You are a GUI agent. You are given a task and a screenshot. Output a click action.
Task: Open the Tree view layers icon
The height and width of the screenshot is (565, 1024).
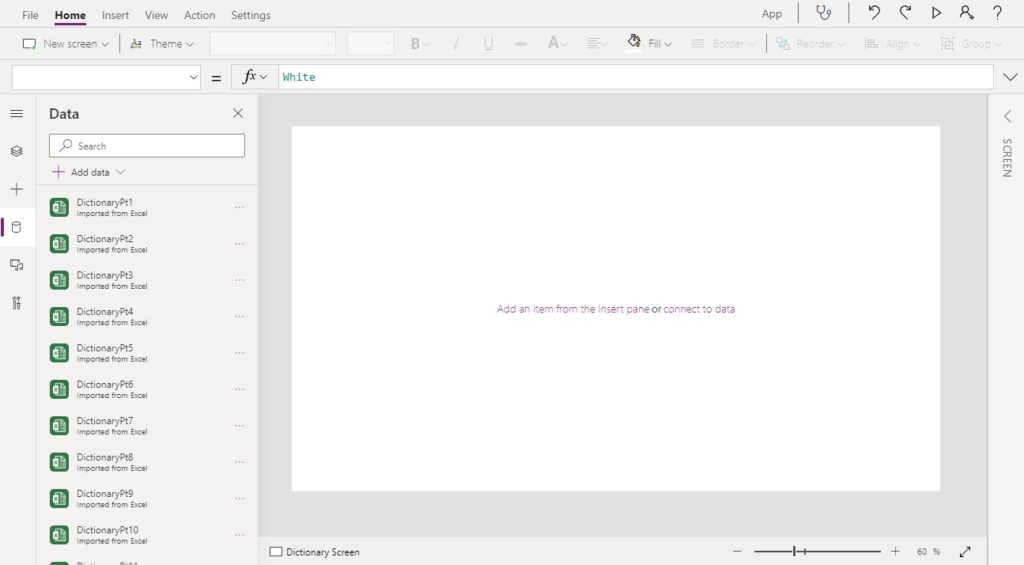(16, 151)
